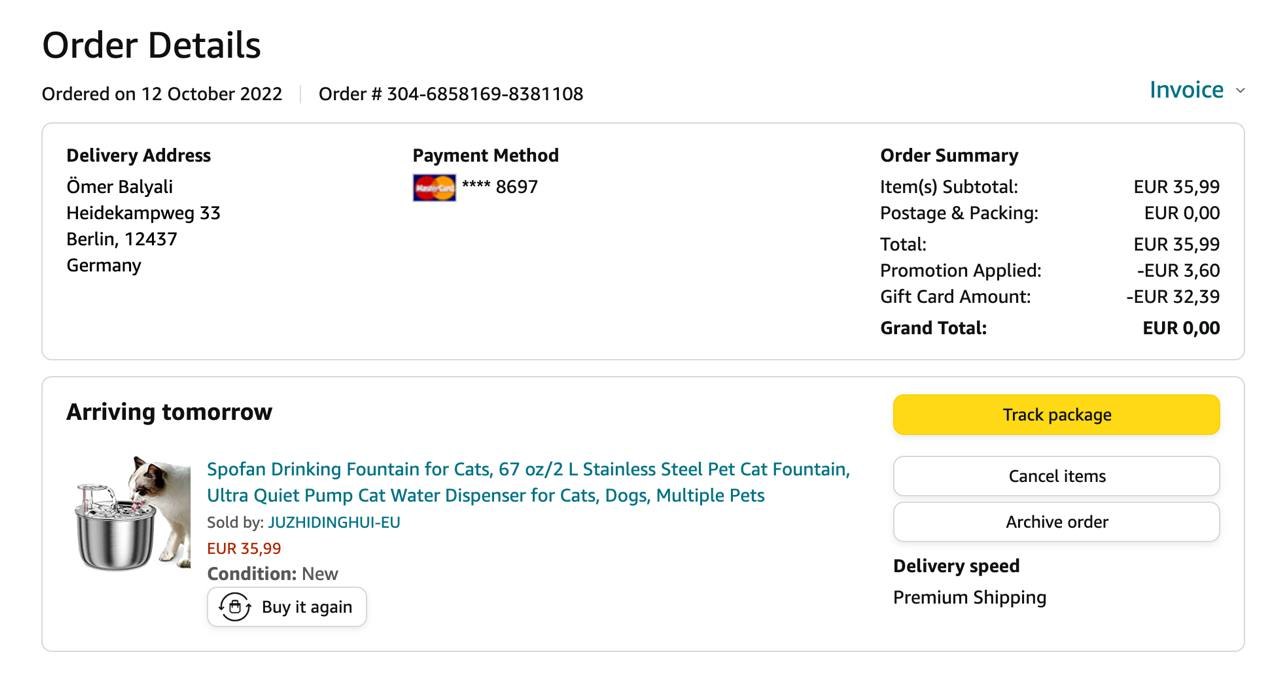Click the Premium Shipping delivery speed text

point(969,598)
